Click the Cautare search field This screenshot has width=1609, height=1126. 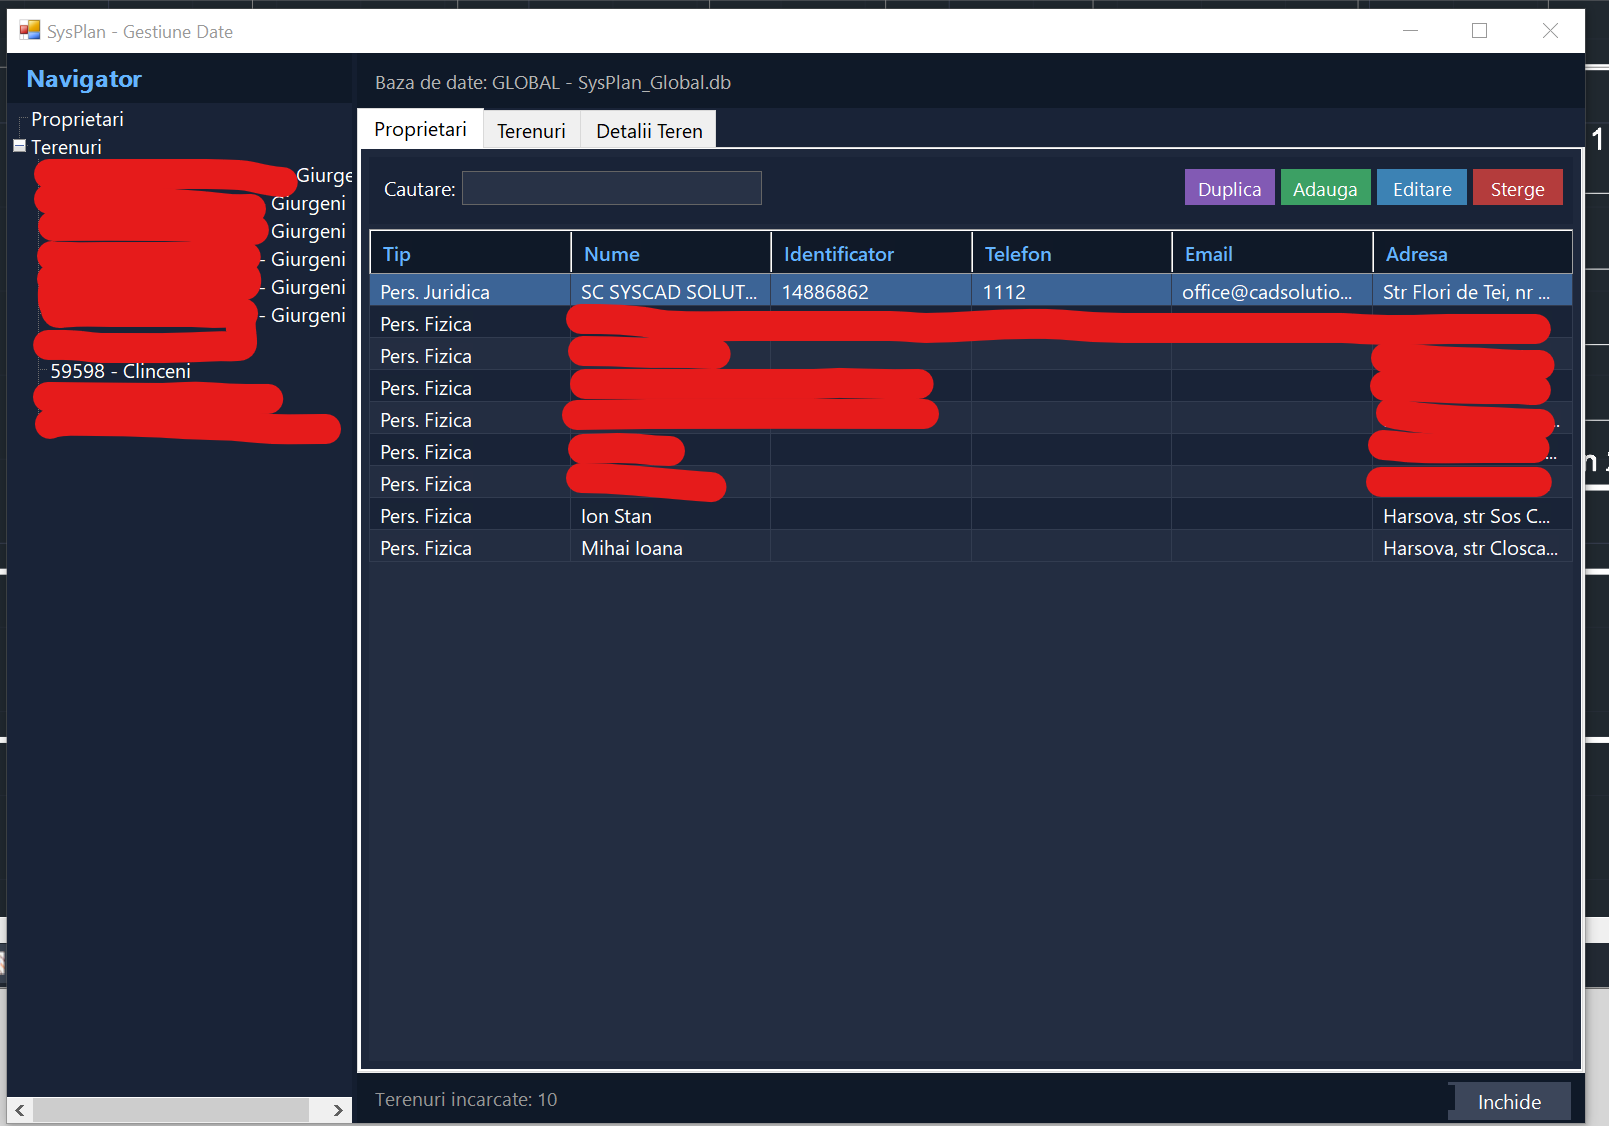tap(611, 188)
